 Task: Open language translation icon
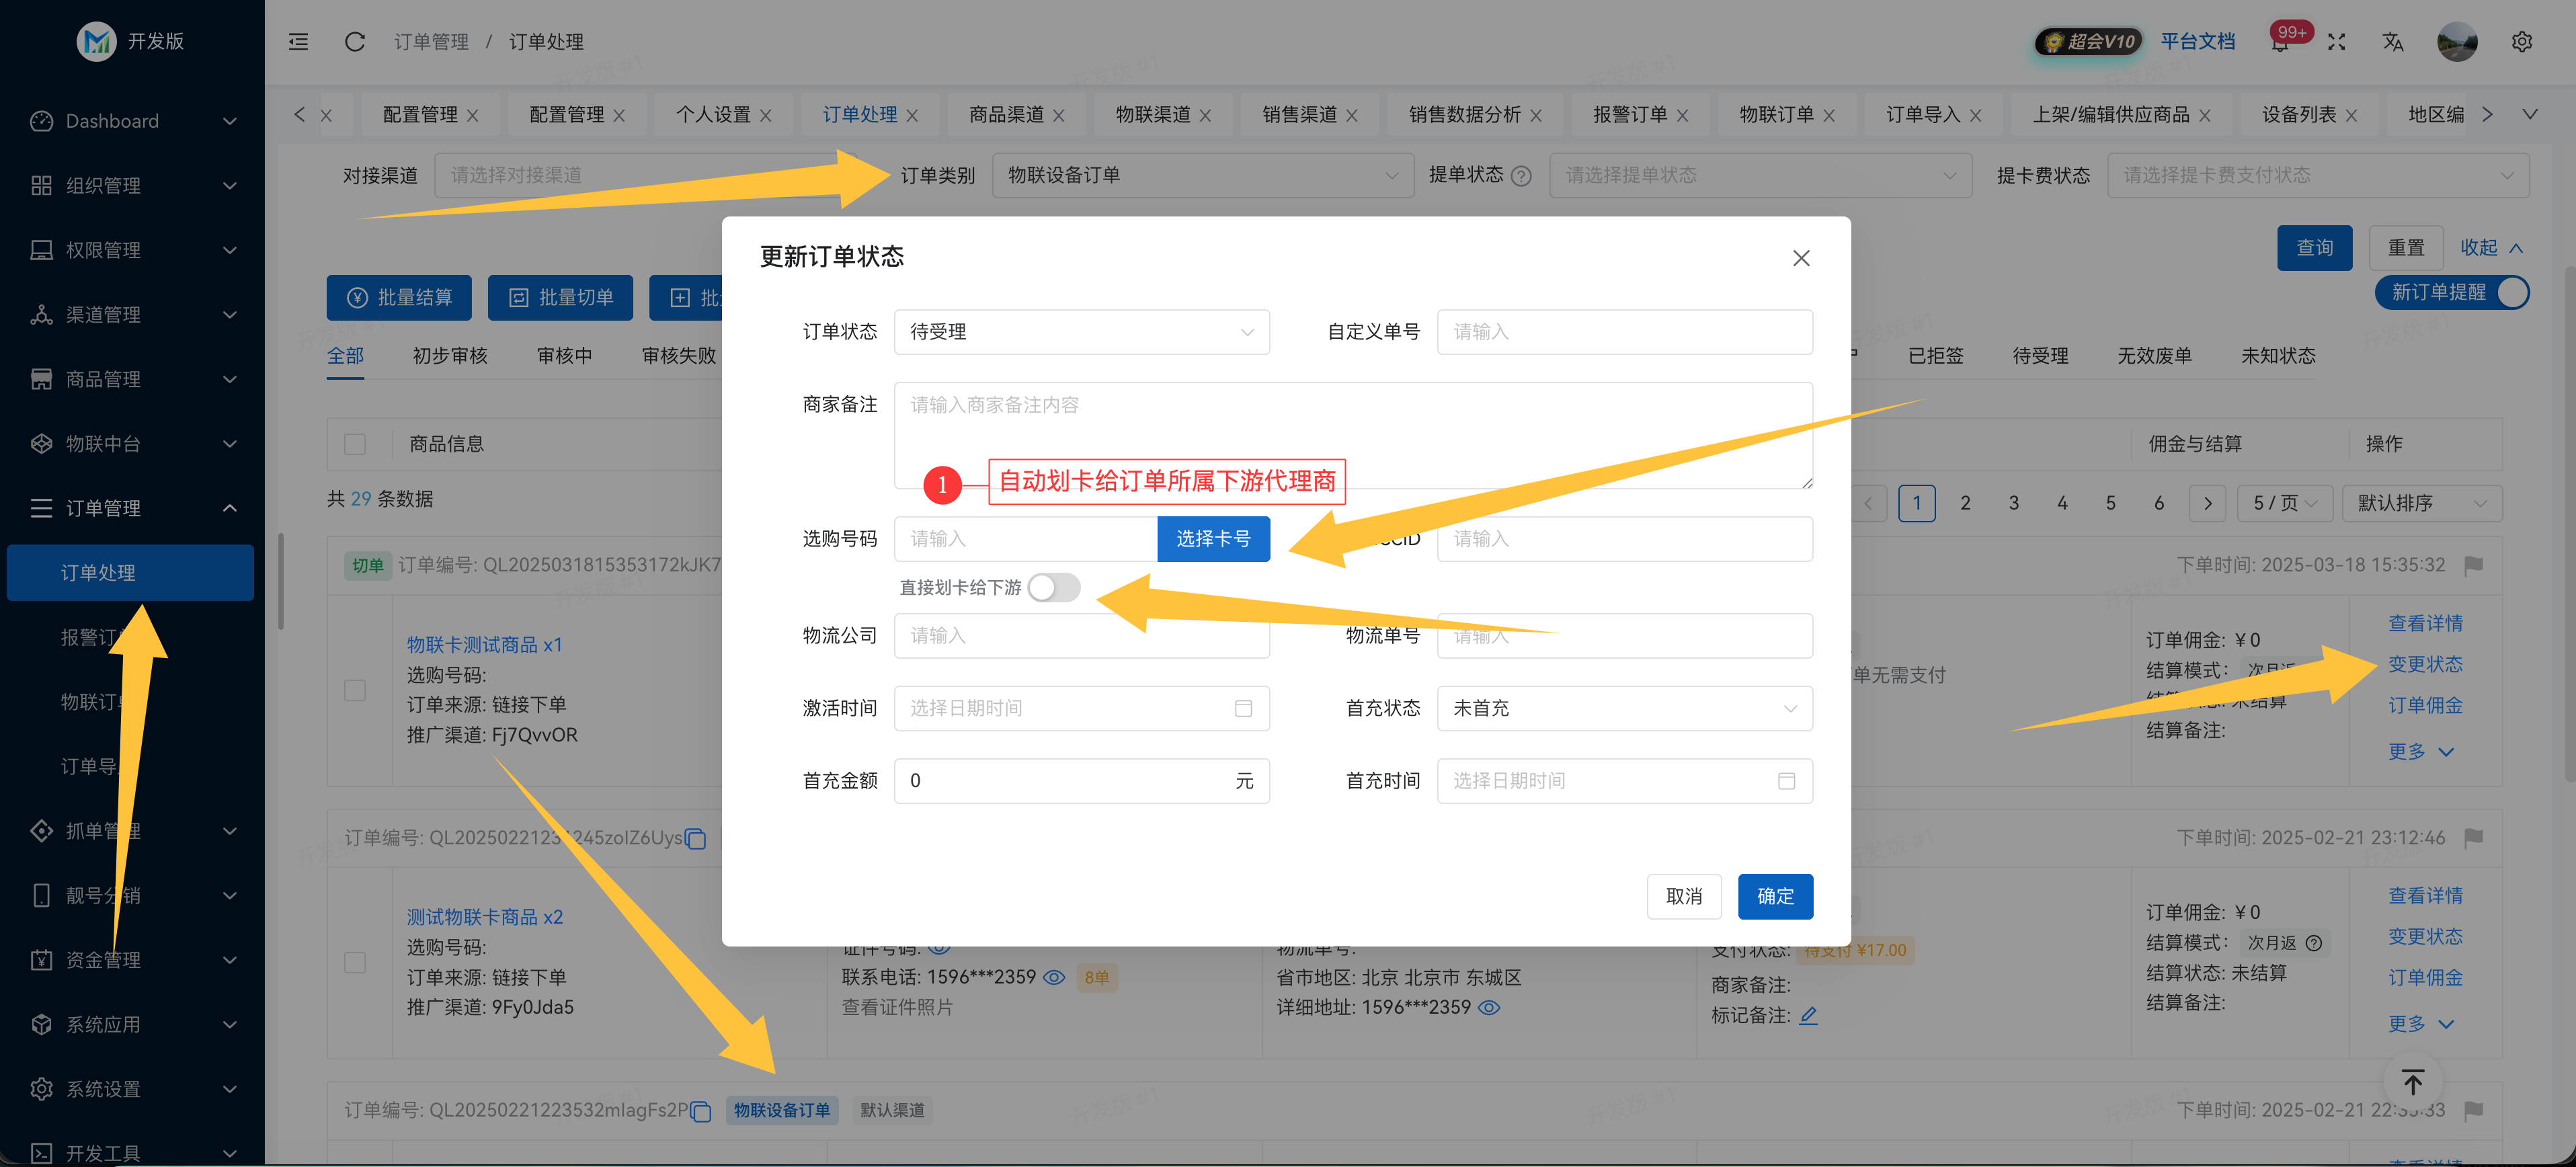[x=2392, y=41]
